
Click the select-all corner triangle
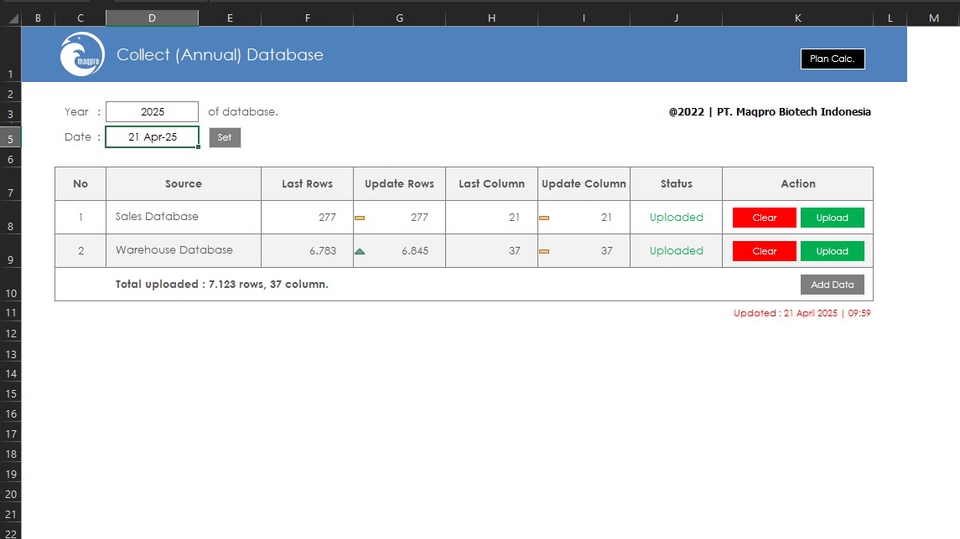pyautogui.click(x=13, y=19)
